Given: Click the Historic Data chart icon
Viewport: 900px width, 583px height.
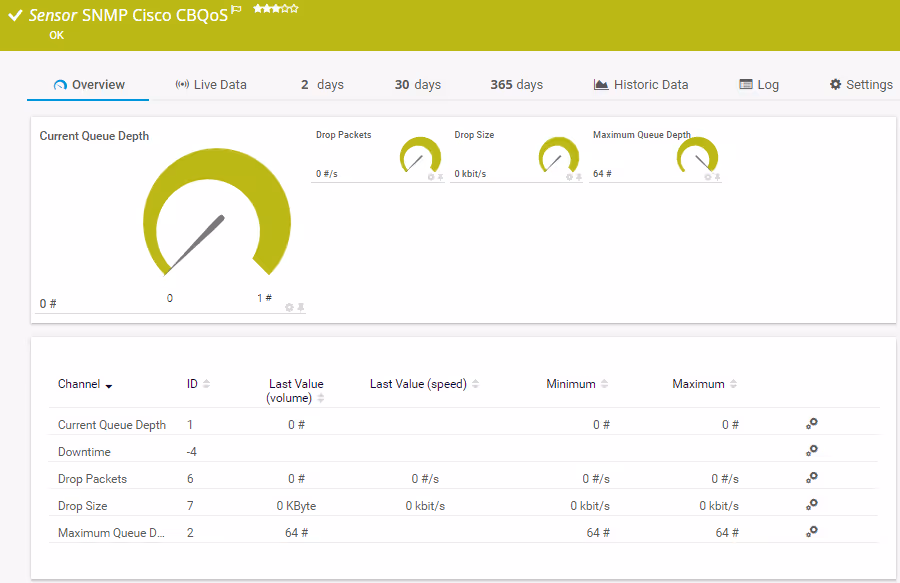Looking at the screenshot, I should (601, 84).
